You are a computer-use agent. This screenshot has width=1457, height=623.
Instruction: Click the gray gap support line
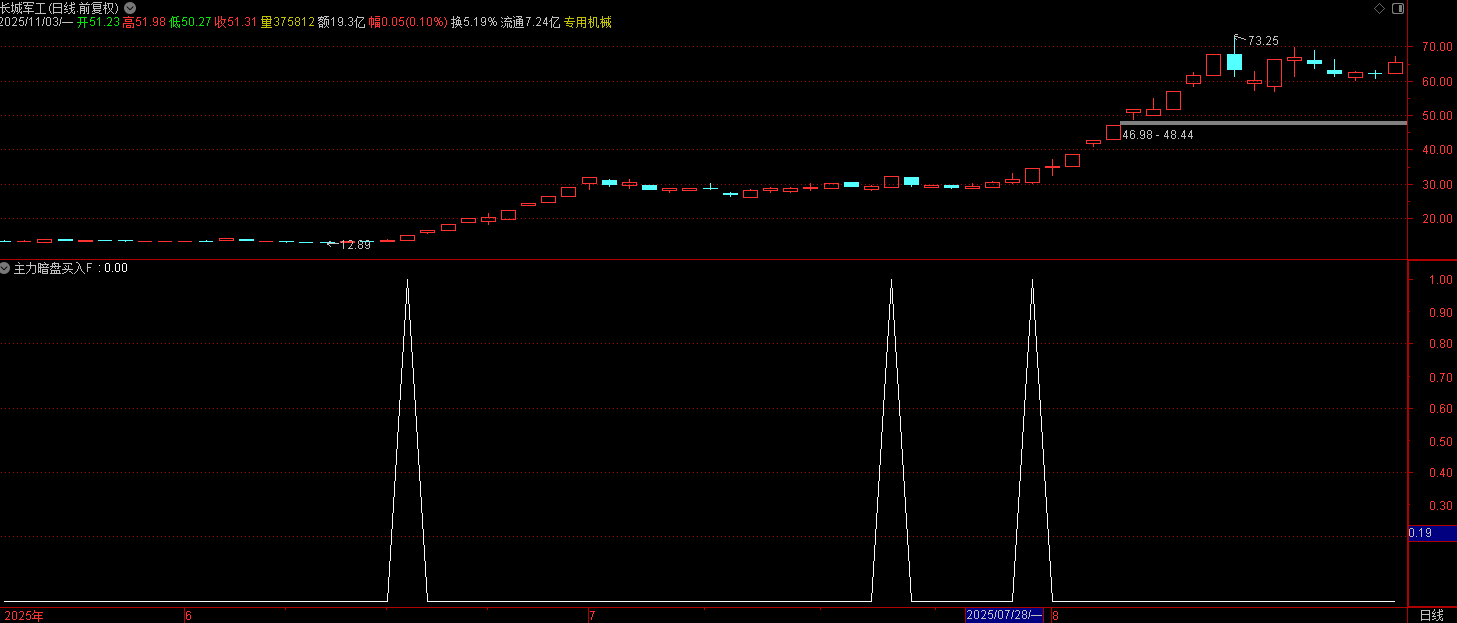[1263, 123]
